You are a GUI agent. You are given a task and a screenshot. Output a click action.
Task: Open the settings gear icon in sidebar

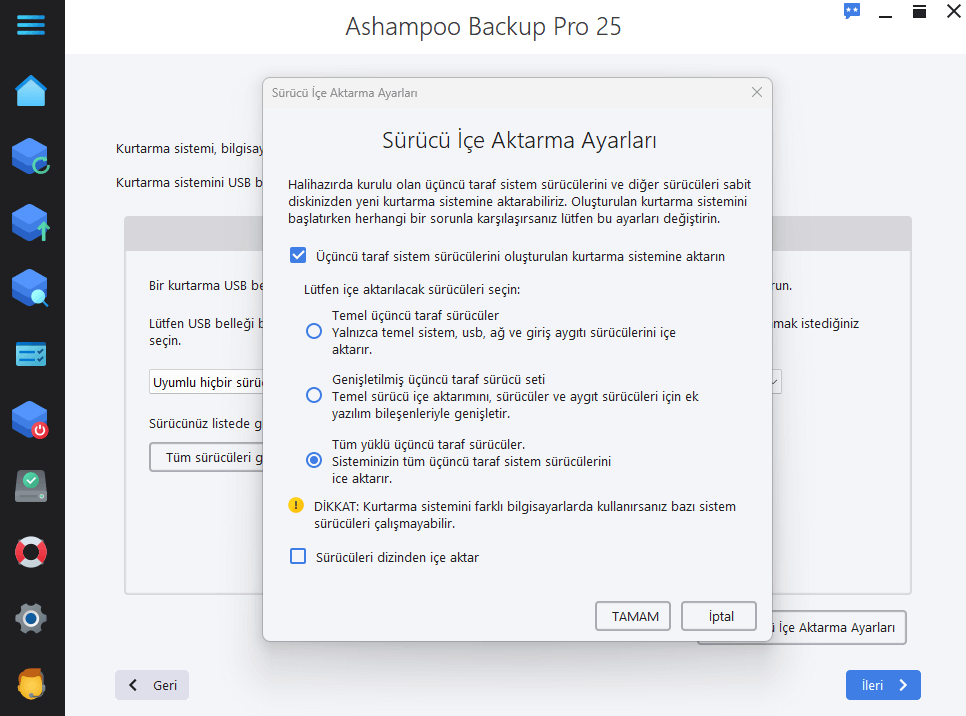(x=31, y=619)
